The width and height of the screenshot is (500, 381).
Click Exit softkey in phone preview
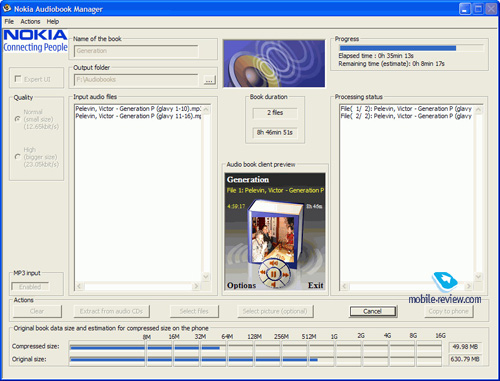coord(315,285)
